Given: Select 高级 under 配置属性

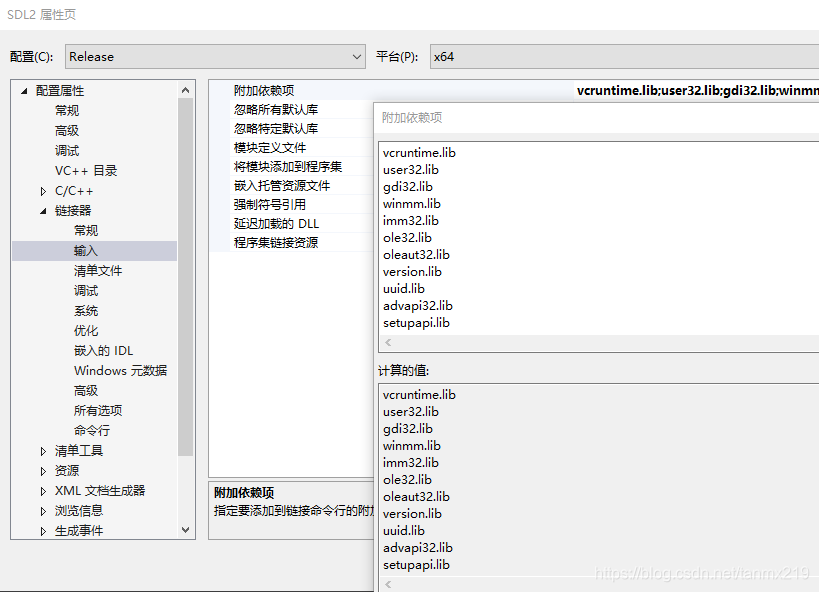Looking at the screenshot, I should [67, 131].
